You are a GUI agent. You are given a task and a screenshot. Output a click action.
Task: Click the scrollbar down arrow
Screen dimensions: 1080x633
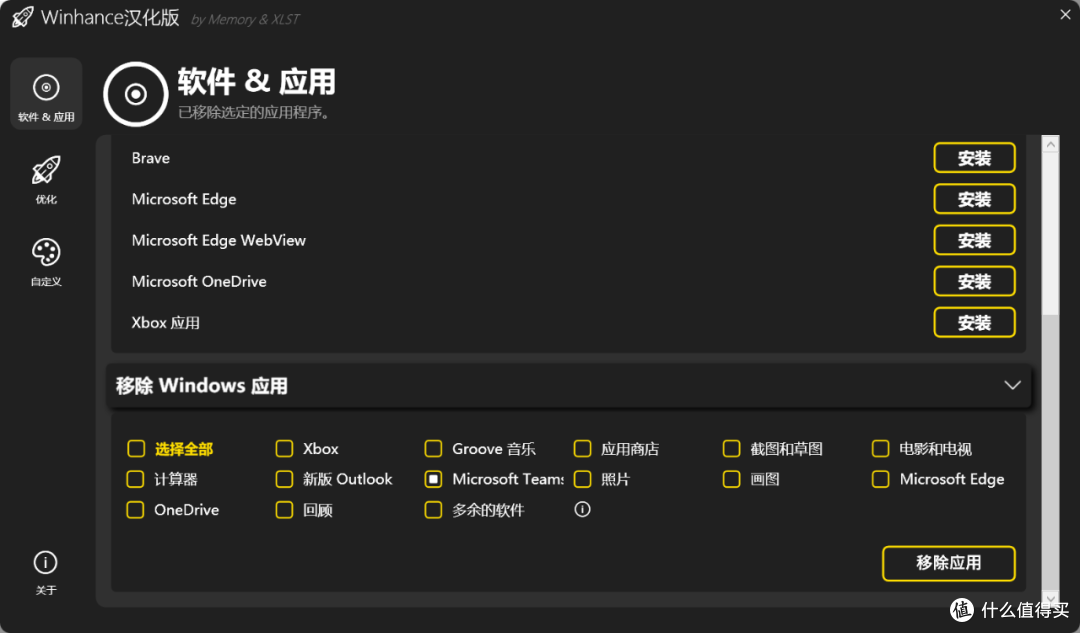coord(1050,598)
